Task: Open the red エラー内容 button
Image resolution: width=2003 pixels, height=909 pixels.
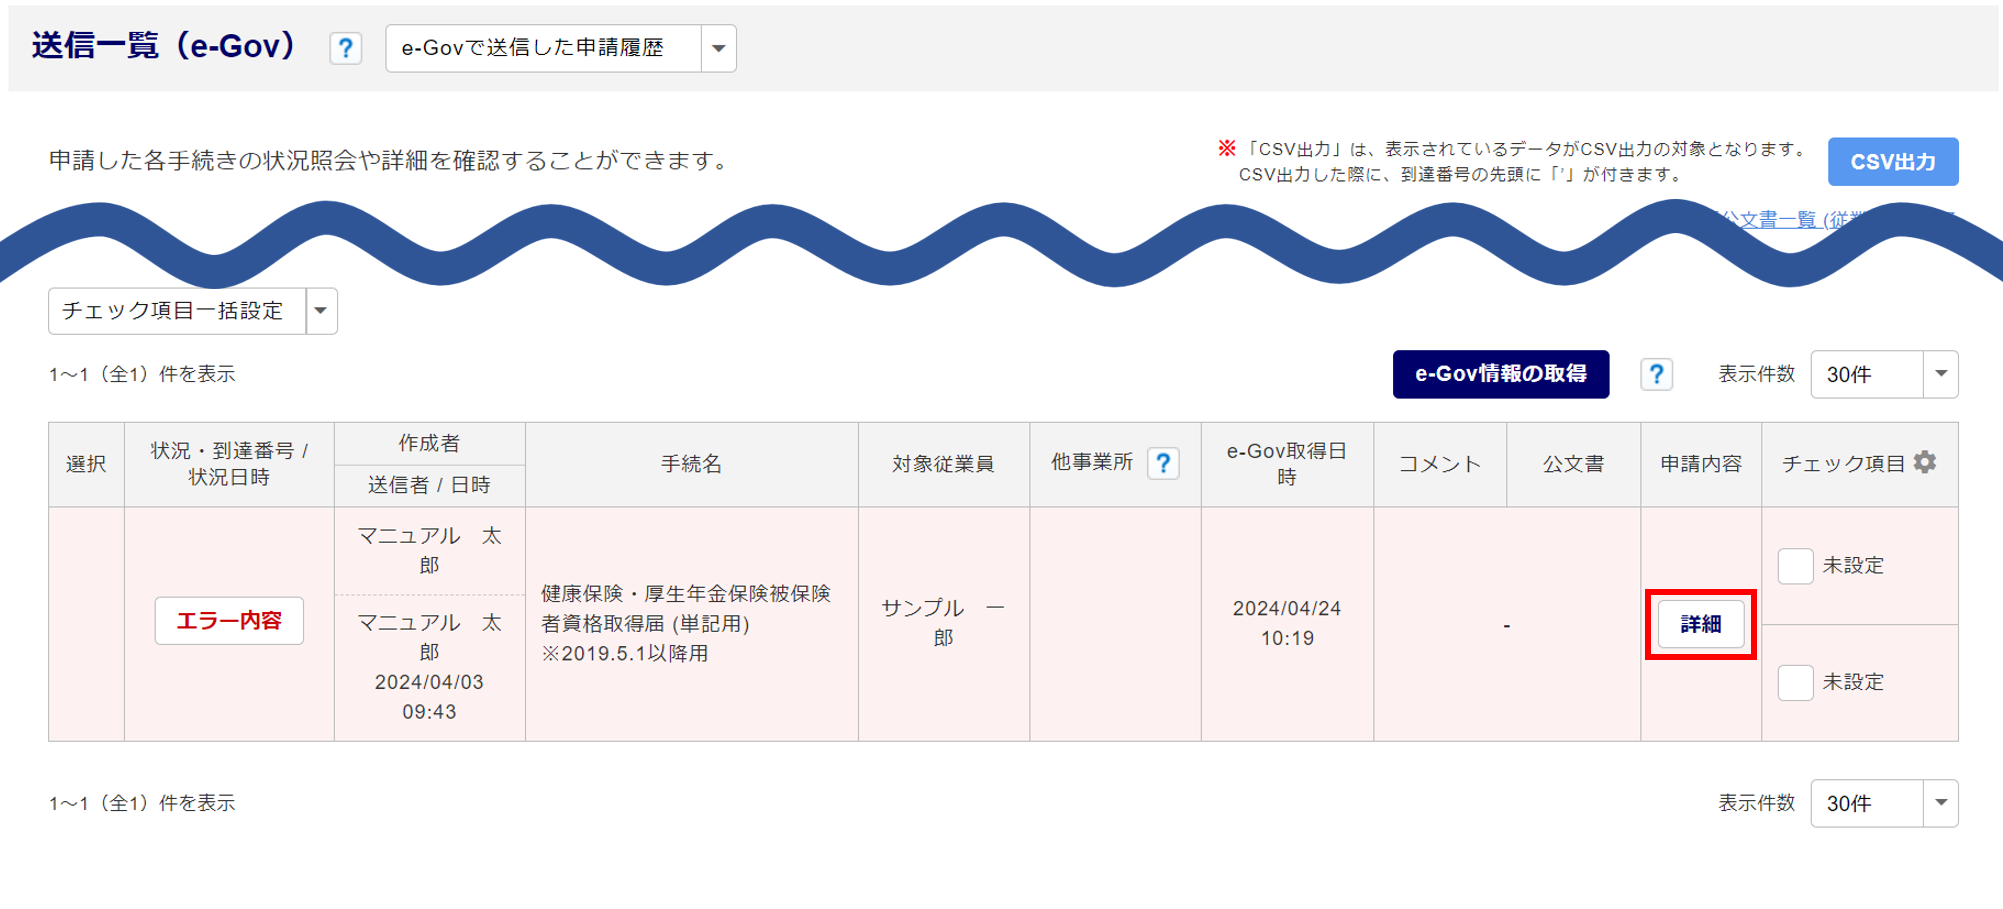Action: (x=229, y=621)
